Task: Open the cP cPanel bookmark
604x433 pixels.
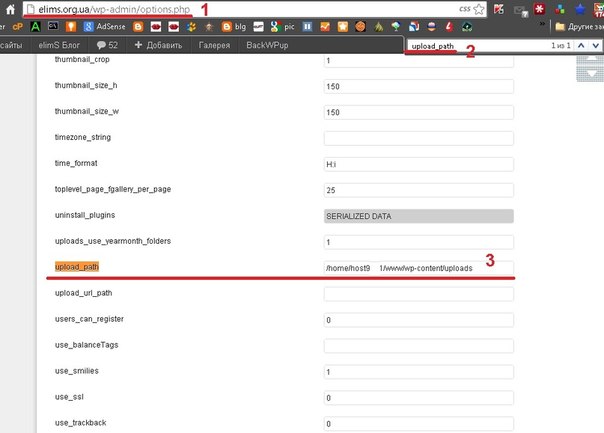Action: pyautogui.click(x=18, y=27)
